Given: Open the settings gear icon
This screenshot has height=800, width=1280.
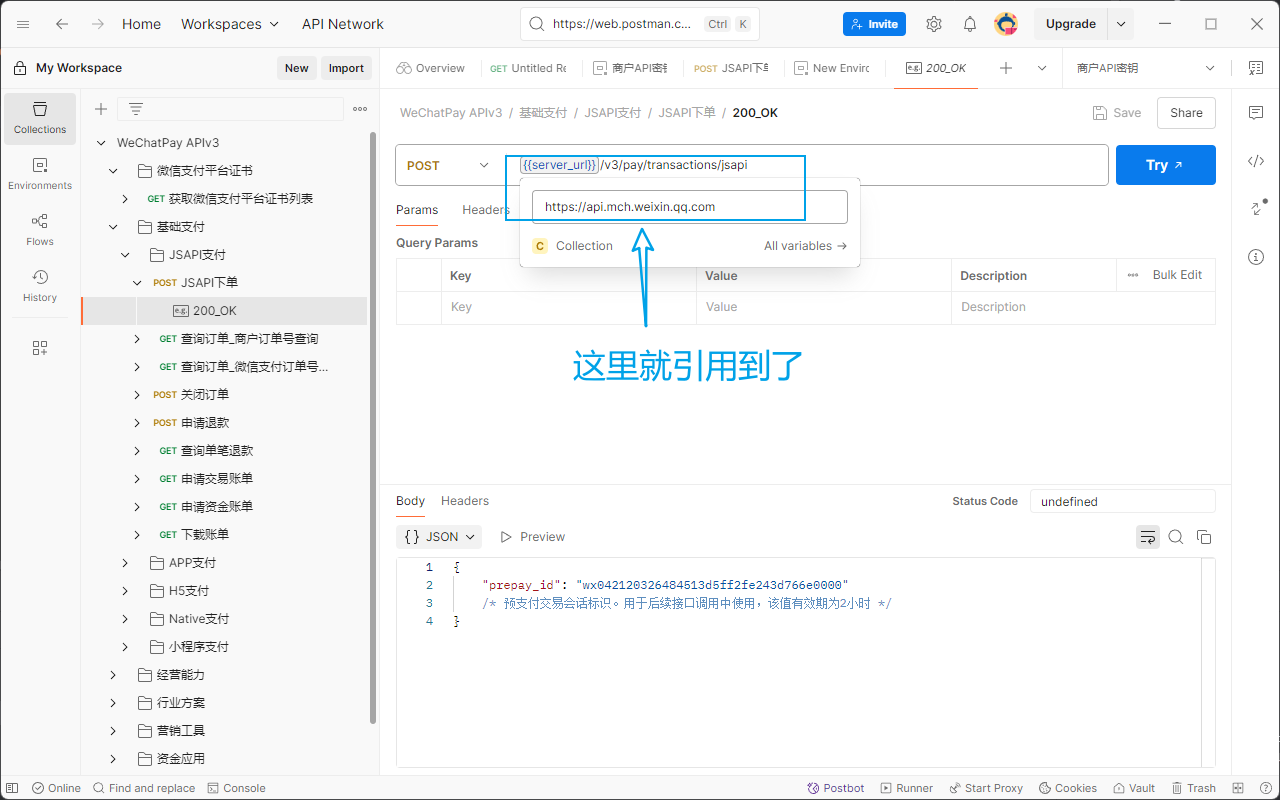Looking at the screenshot, I should point(934,24).
